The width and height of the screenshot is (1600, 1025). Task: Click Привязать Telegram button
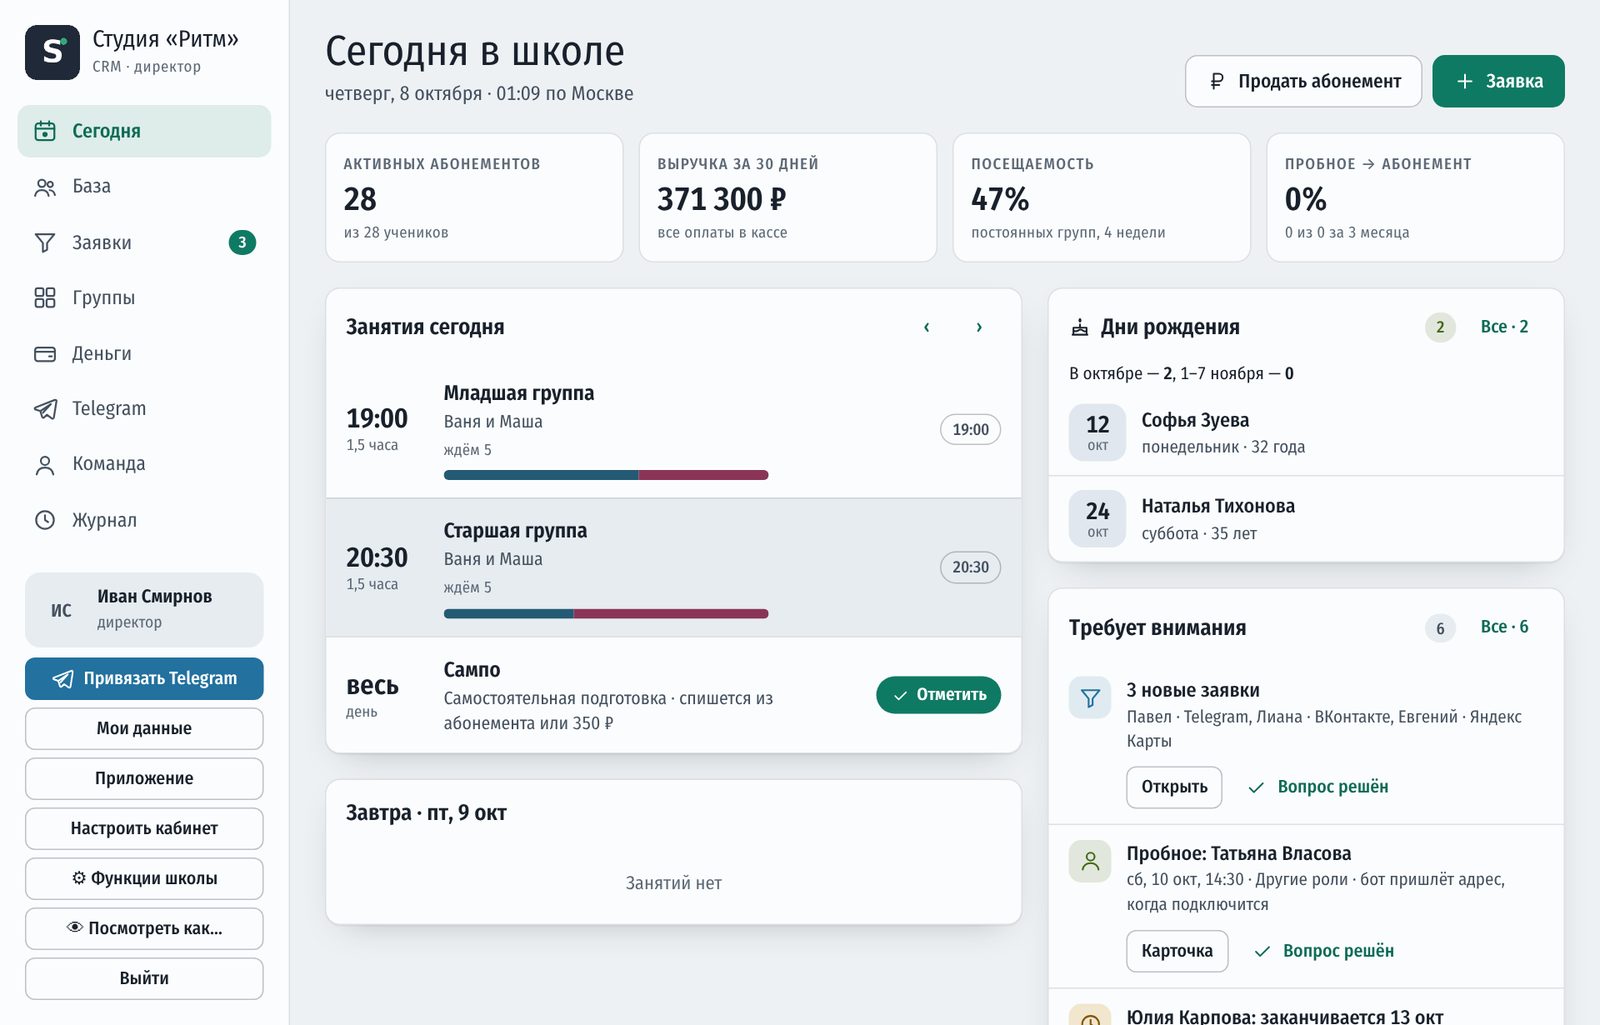point(144,679)
